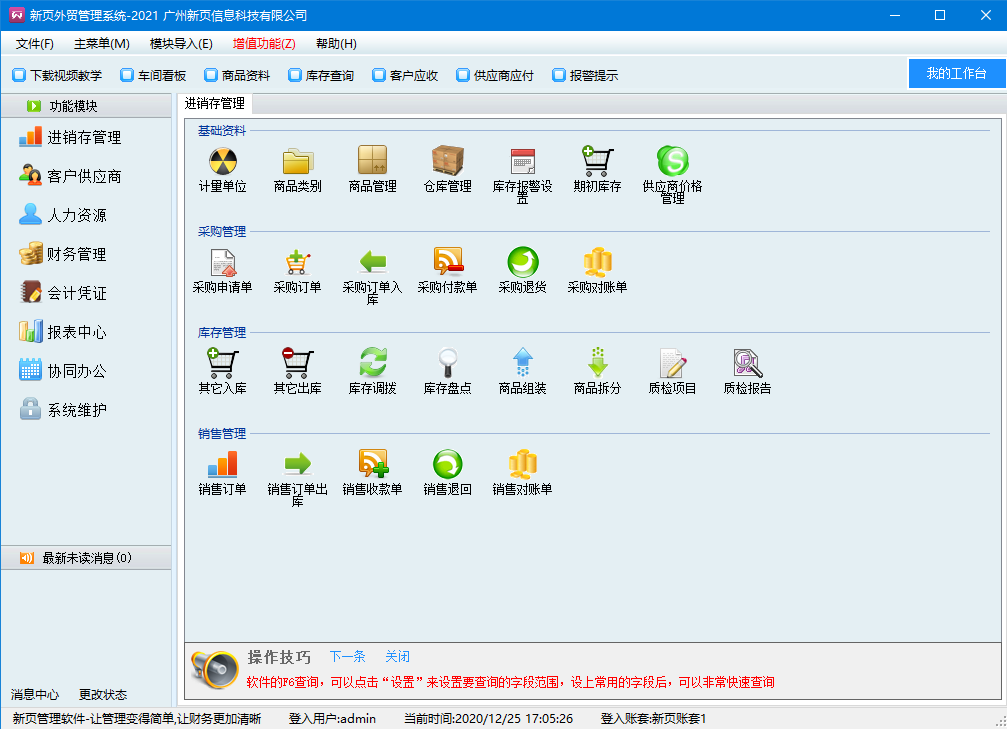The image size is (1007, 729).
Task: Click 下一条 tip link
Action: pos(347,657)
